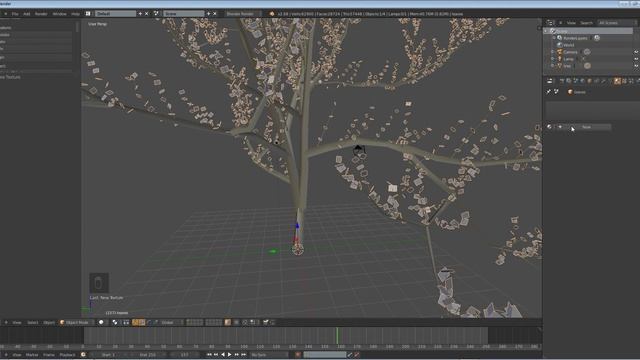Viewport: 640px width, 360px height.
Task: Click the Blender logo in info header
Action: point(272,14)
